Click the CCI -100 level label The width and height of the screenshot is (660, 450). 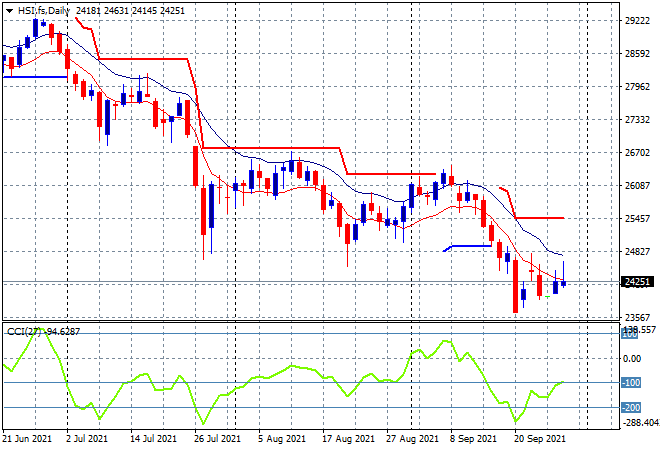click(631, 383)
